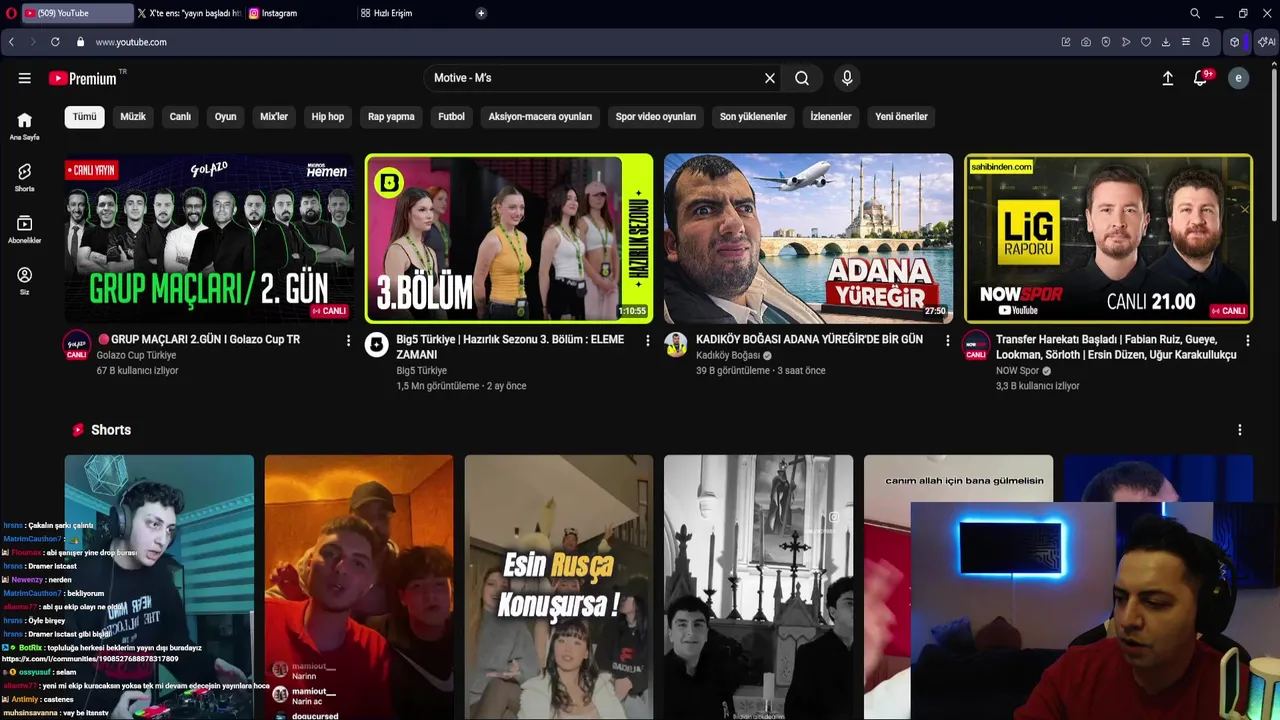Open a new browser tab with plus
The height and width of the screenshot is (720, 1280).
[x=481, y=13]
